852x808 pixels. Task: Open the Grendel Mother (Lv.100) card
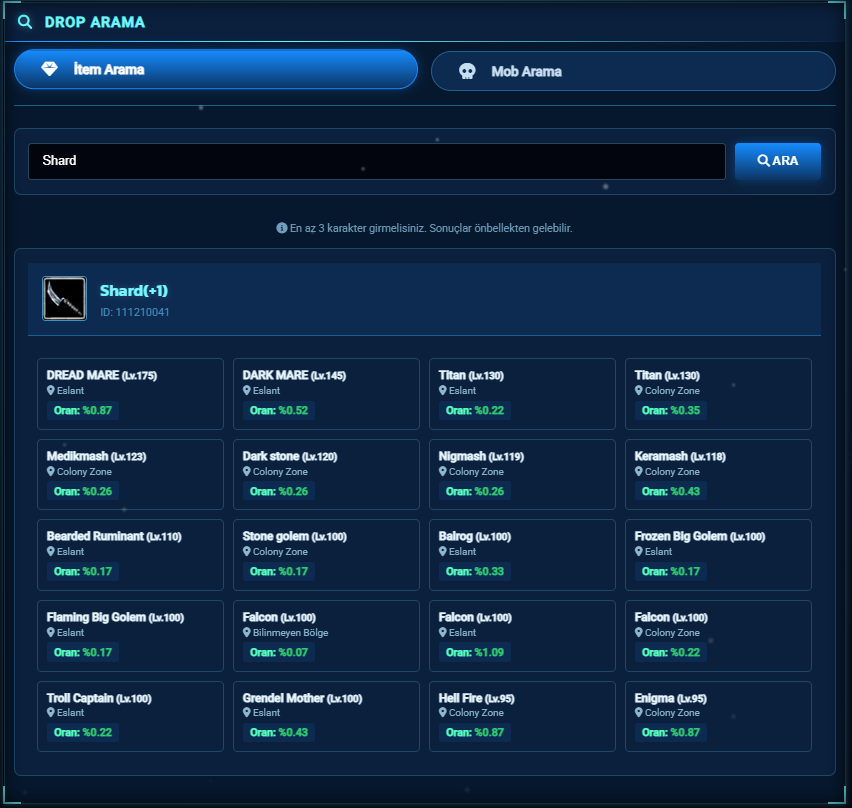pyautogui.click(x=327, y=716)
